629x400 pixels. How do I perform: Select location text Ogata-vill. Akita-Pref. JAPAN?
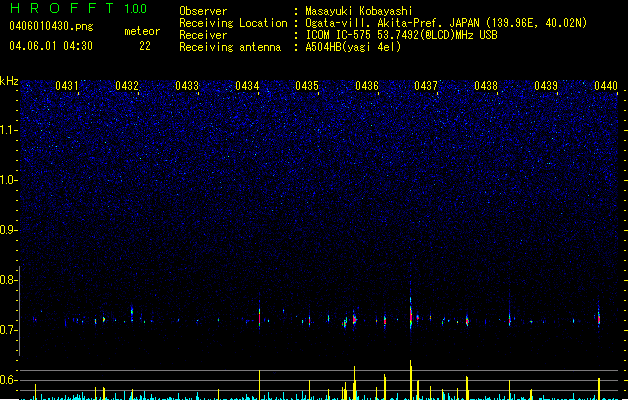click(393, 23)
